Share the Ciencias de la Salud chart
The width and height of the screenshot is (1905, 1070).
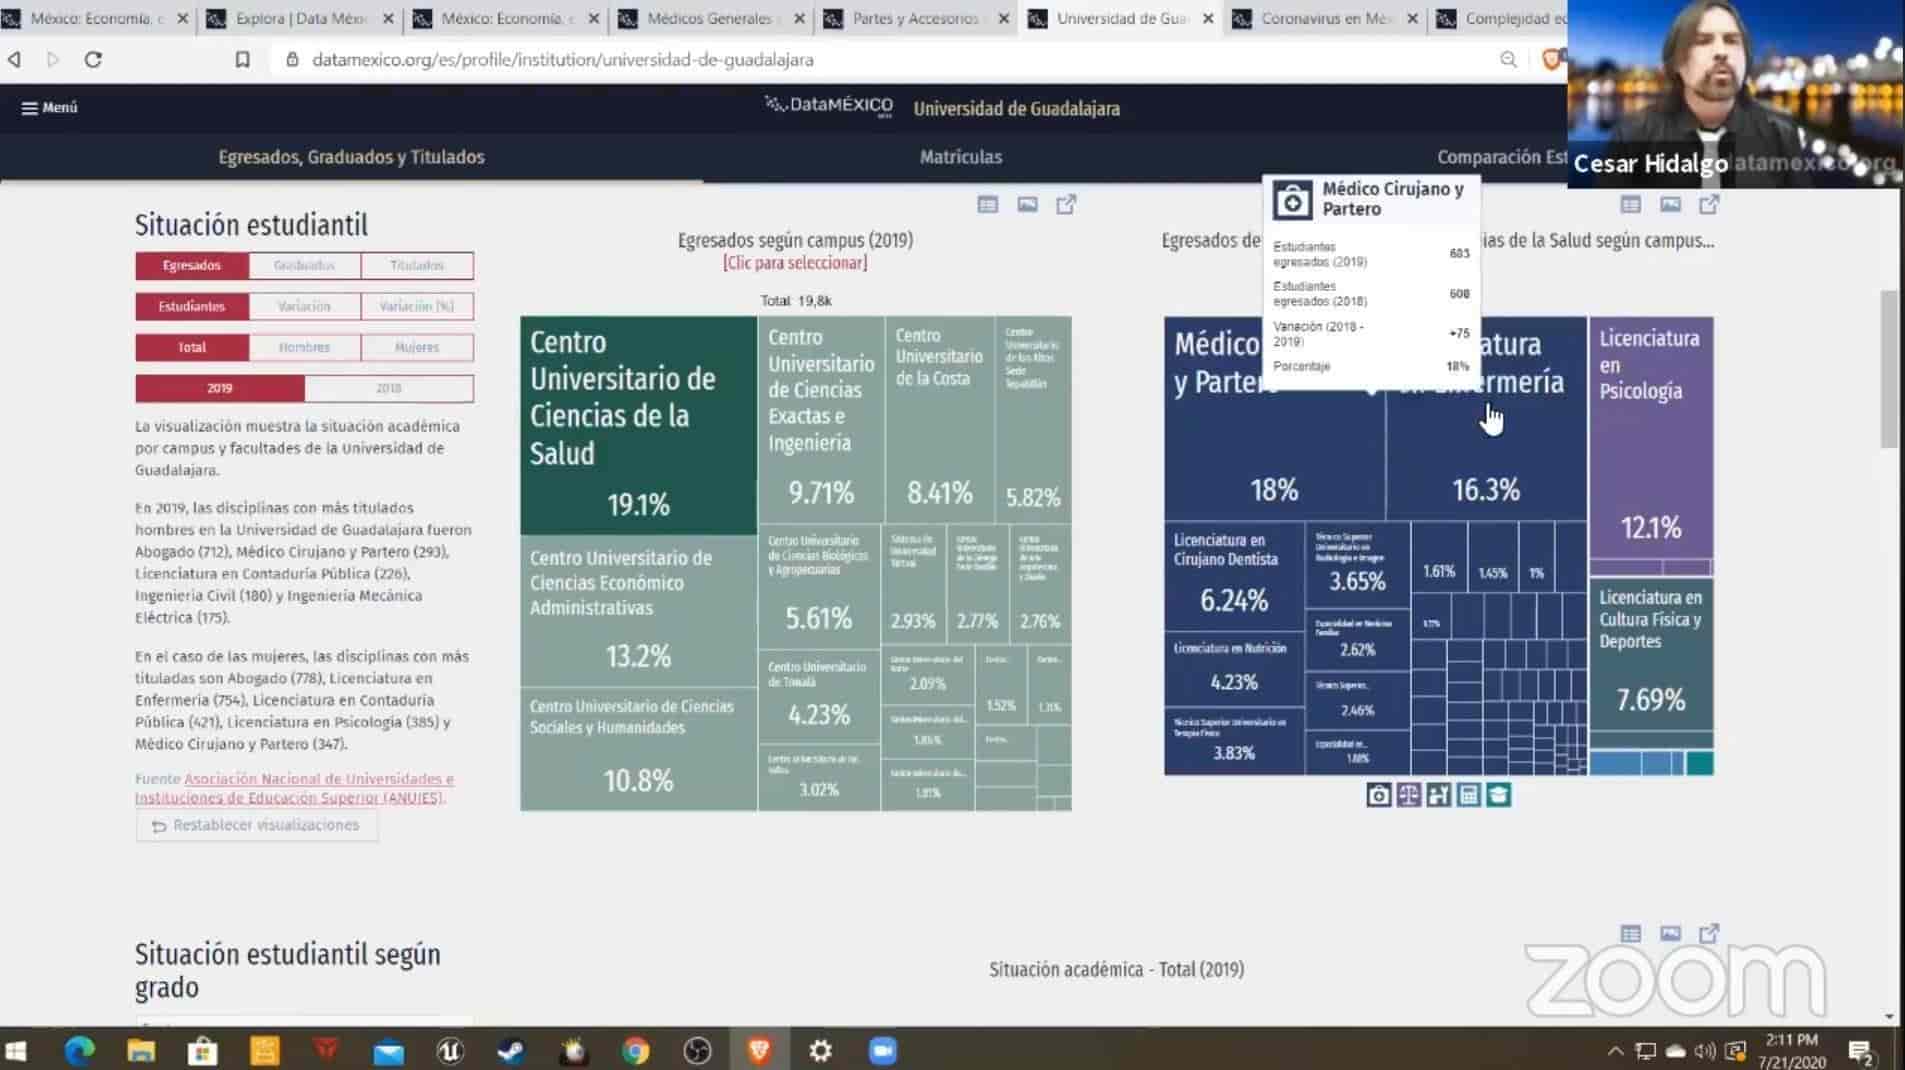[1709, 205]
